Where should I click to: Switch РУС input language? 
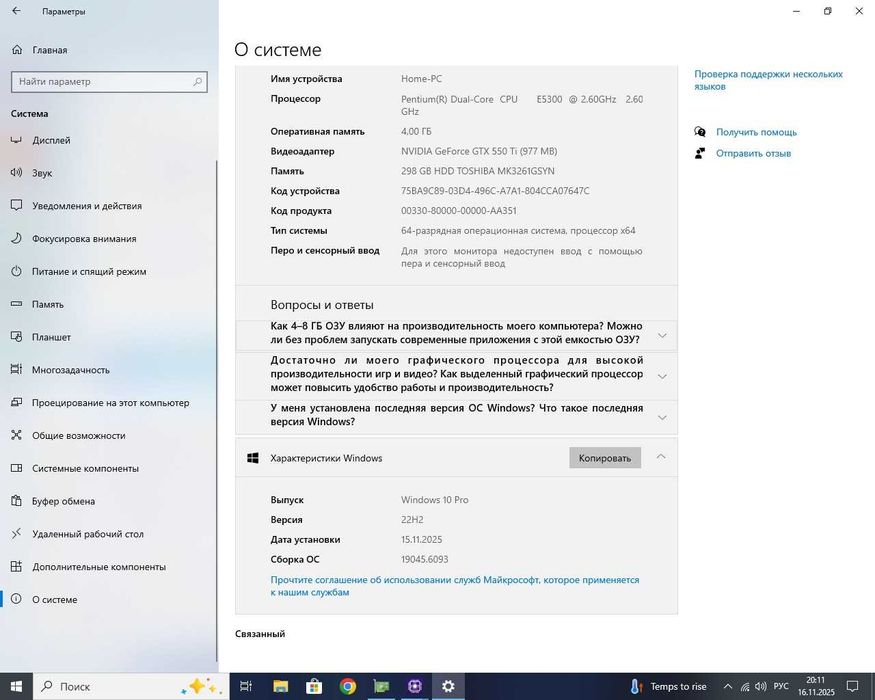[781, 687]
